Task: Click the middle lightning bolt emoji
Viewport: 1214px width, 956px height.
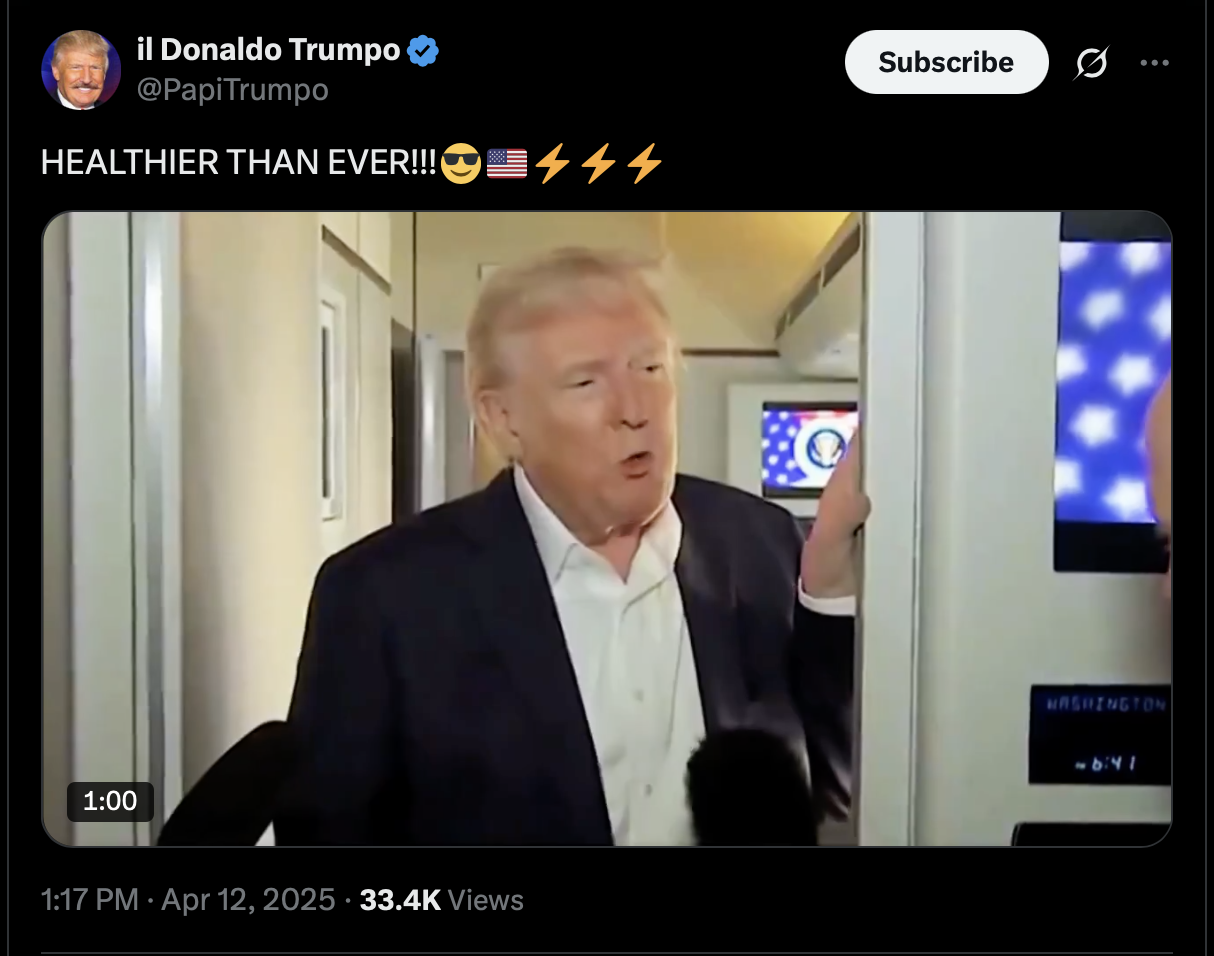Action: (x=599, y=164)
